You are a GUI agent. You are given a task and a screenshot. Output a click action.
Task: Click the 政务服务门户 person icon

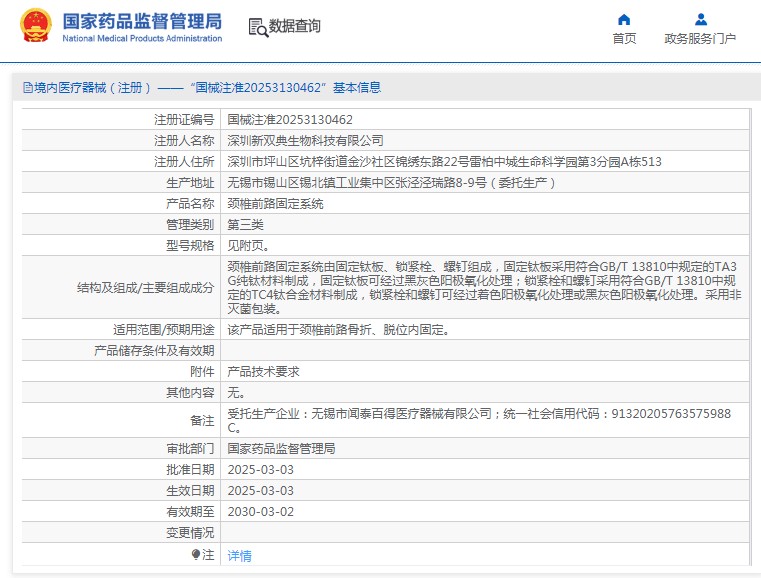[x=700, y=19]
